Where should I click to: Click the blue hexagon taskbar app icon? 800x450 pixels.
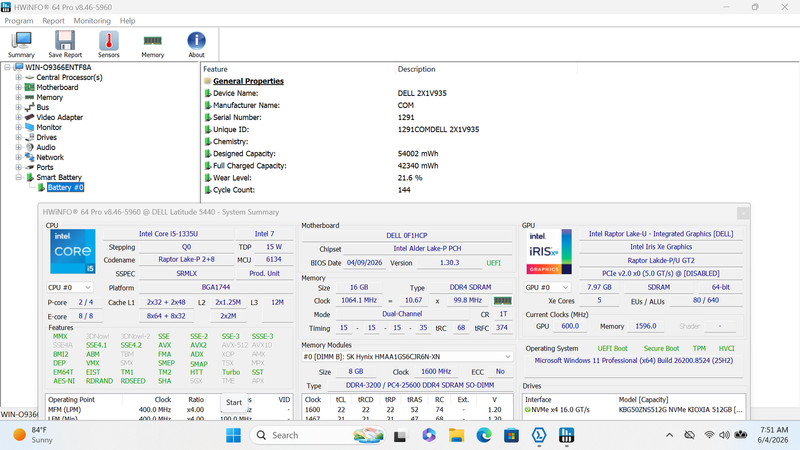539,435
